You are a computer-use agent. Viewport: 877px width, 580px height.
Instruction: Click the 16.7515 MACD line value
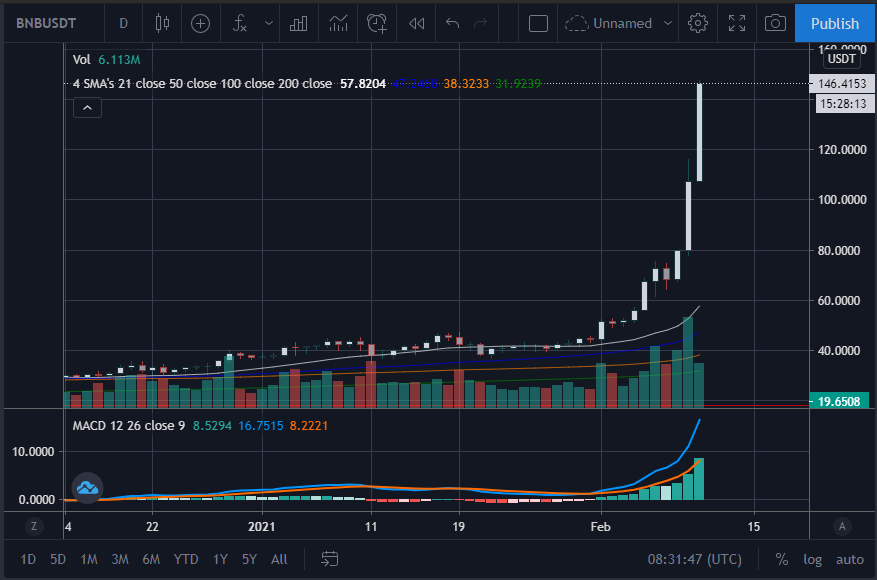click(261, 426)
